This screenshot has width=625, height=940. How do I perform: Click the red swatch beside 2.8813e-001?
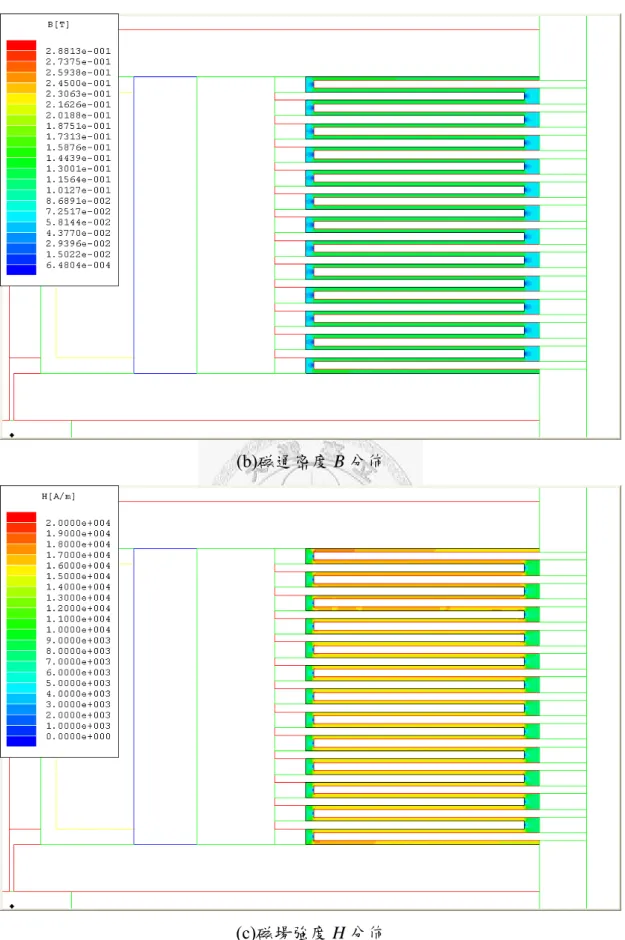tap(21, 46)
